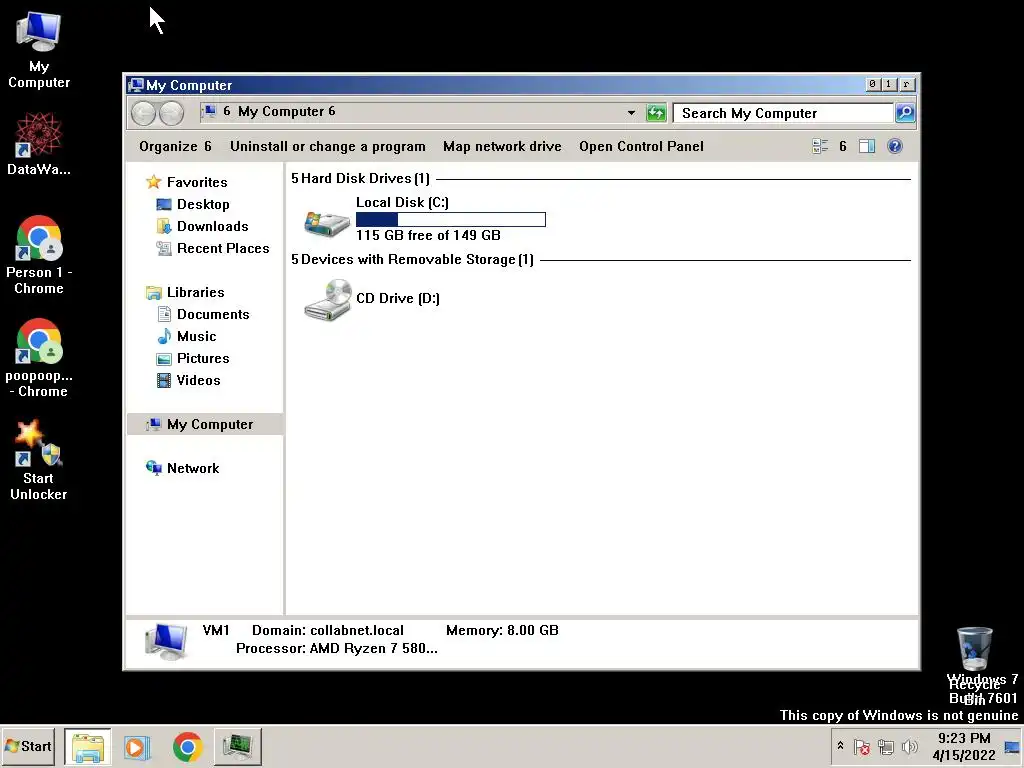
Task: Open the view options dropdown arrow
Action: pos(842,146)
